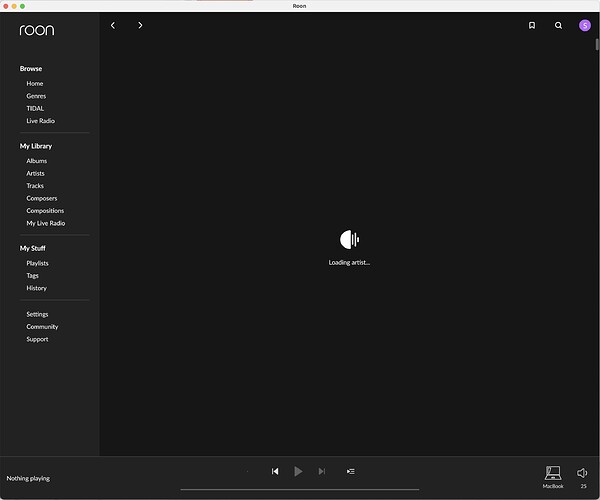Open TIDAL in sidebar

pos(35,108)
